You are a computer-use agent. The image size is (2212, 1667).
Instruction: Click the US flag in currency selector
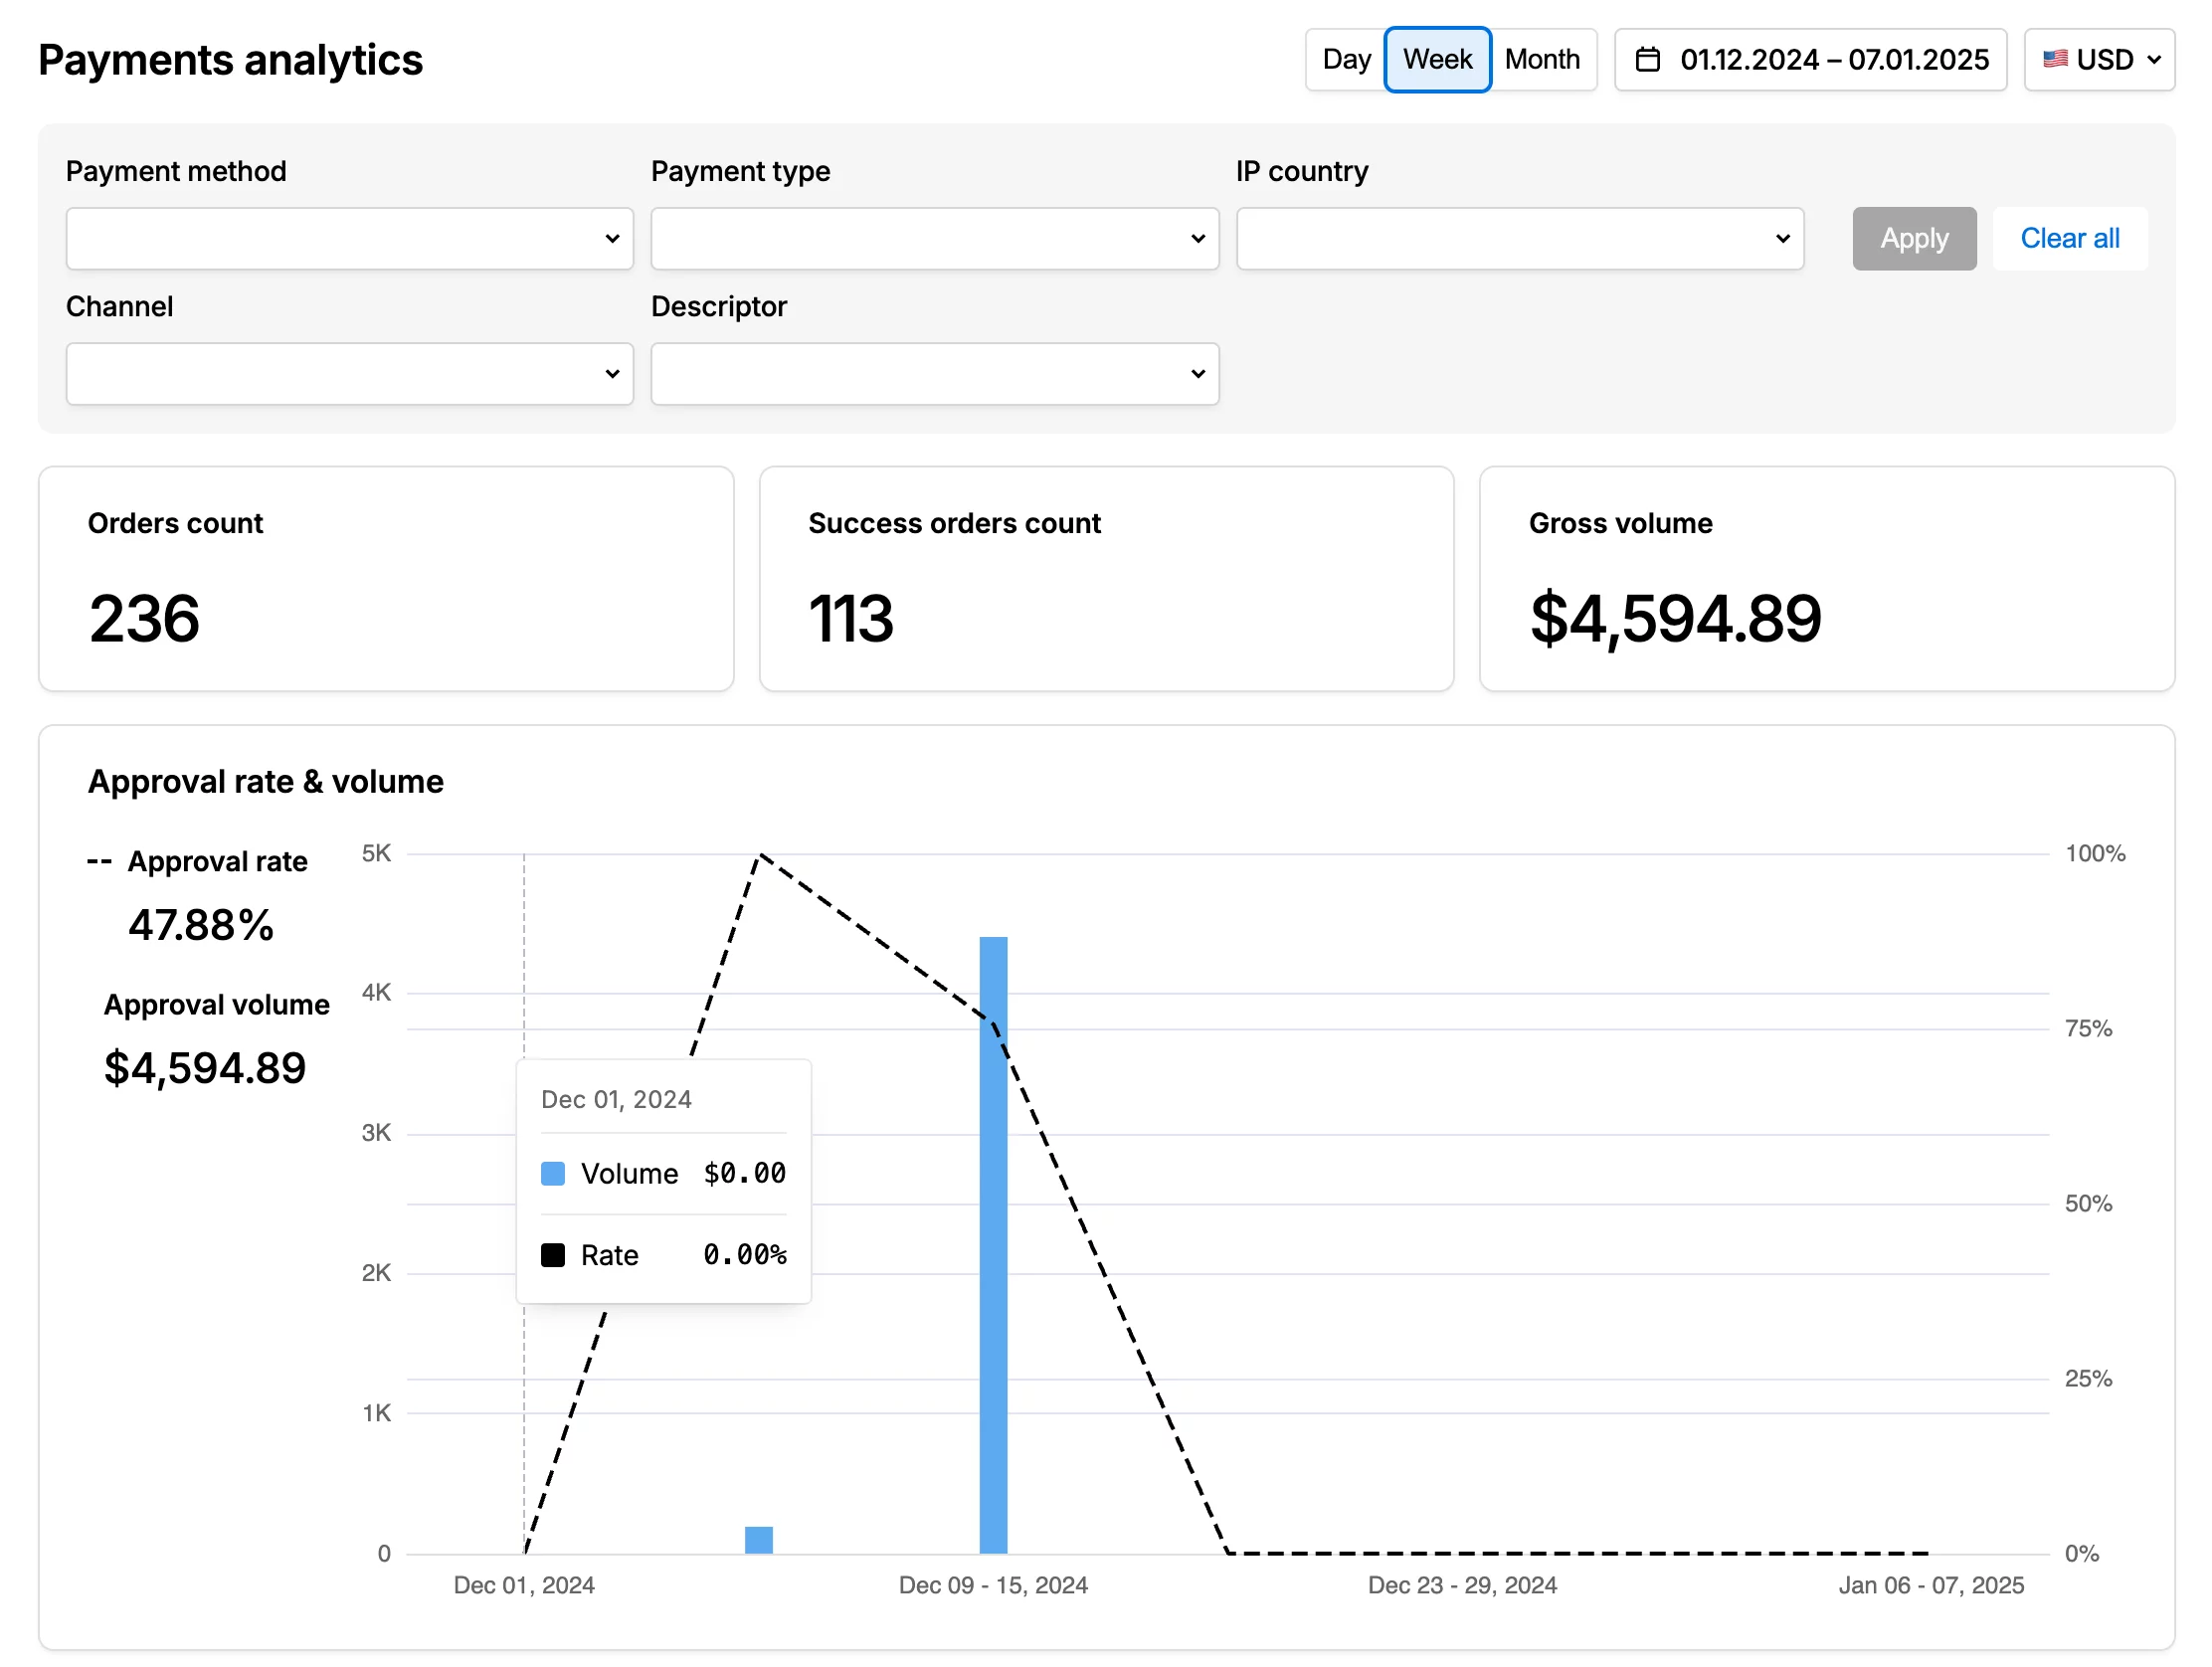2057,59
